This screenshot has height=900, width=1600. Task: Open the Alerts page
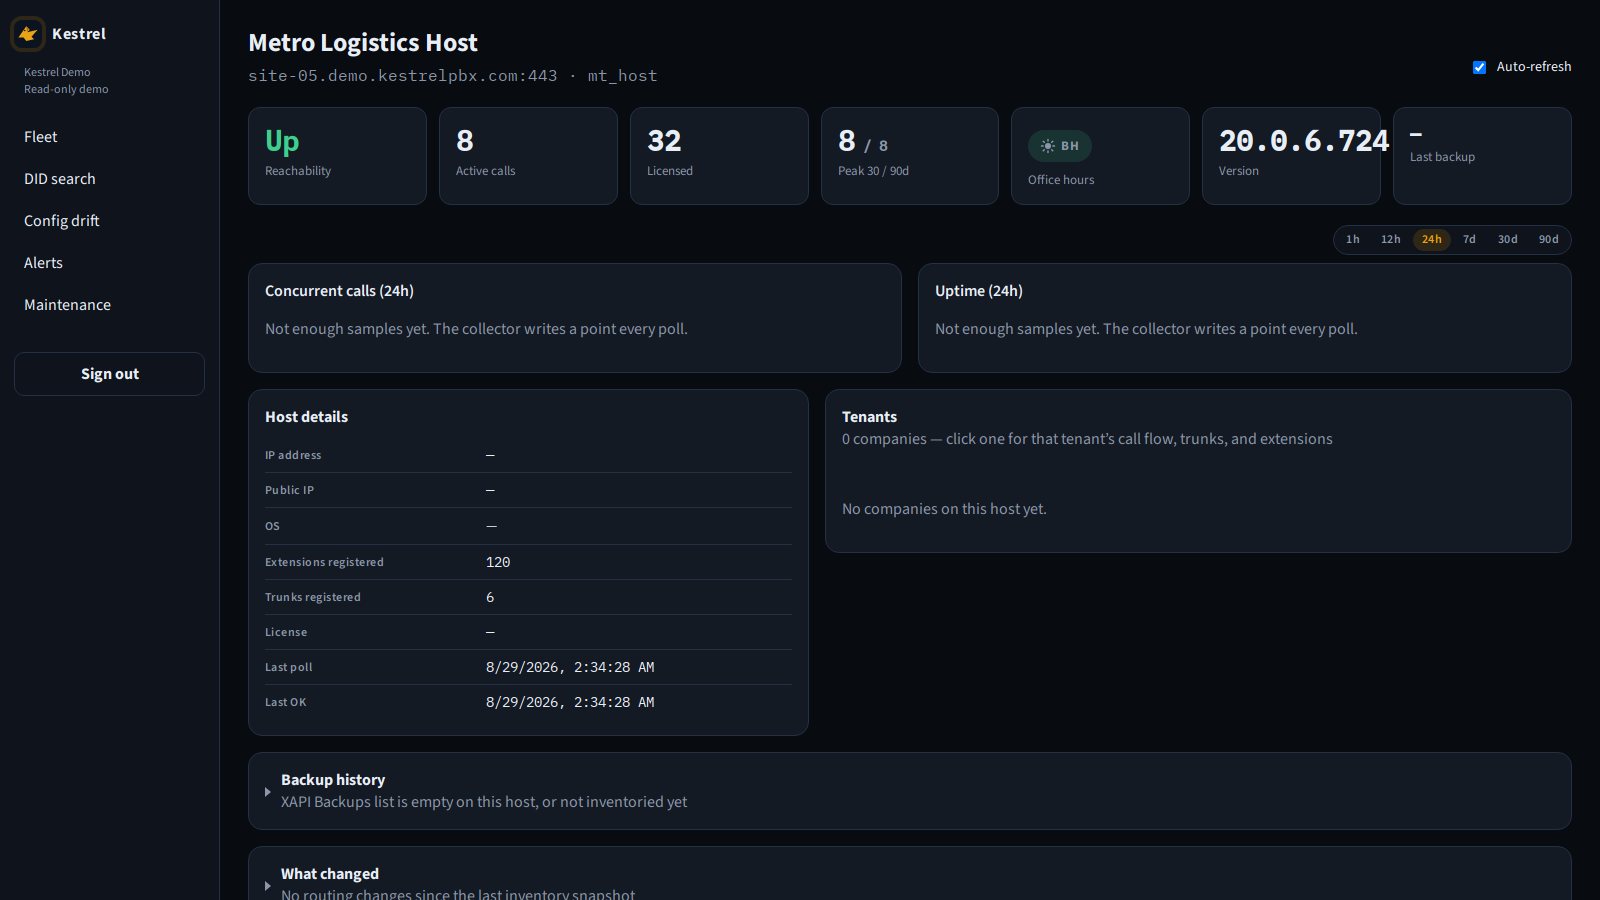point(109,263)
